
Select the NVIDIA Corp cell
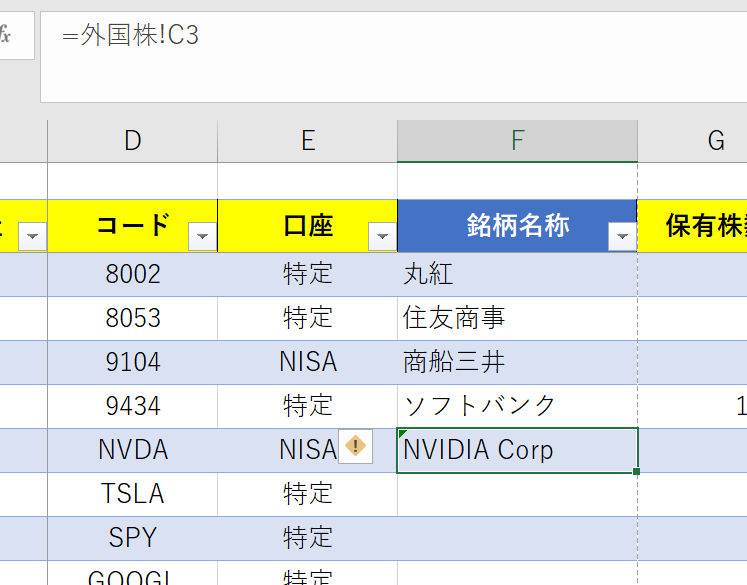coord(517,450)
